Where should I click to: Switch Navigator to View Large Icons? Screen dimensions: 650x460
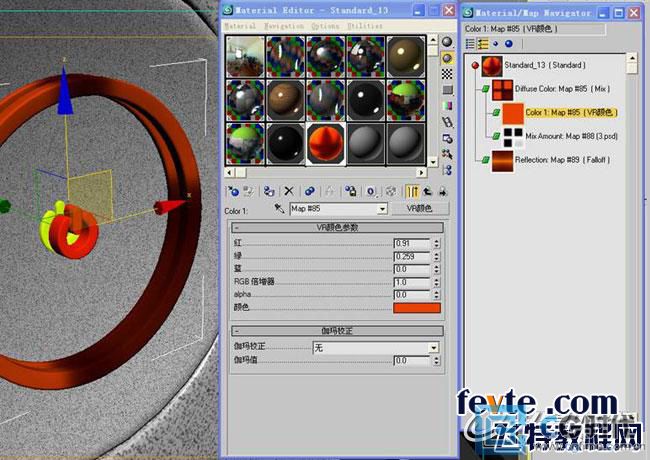tap(509, 44)
